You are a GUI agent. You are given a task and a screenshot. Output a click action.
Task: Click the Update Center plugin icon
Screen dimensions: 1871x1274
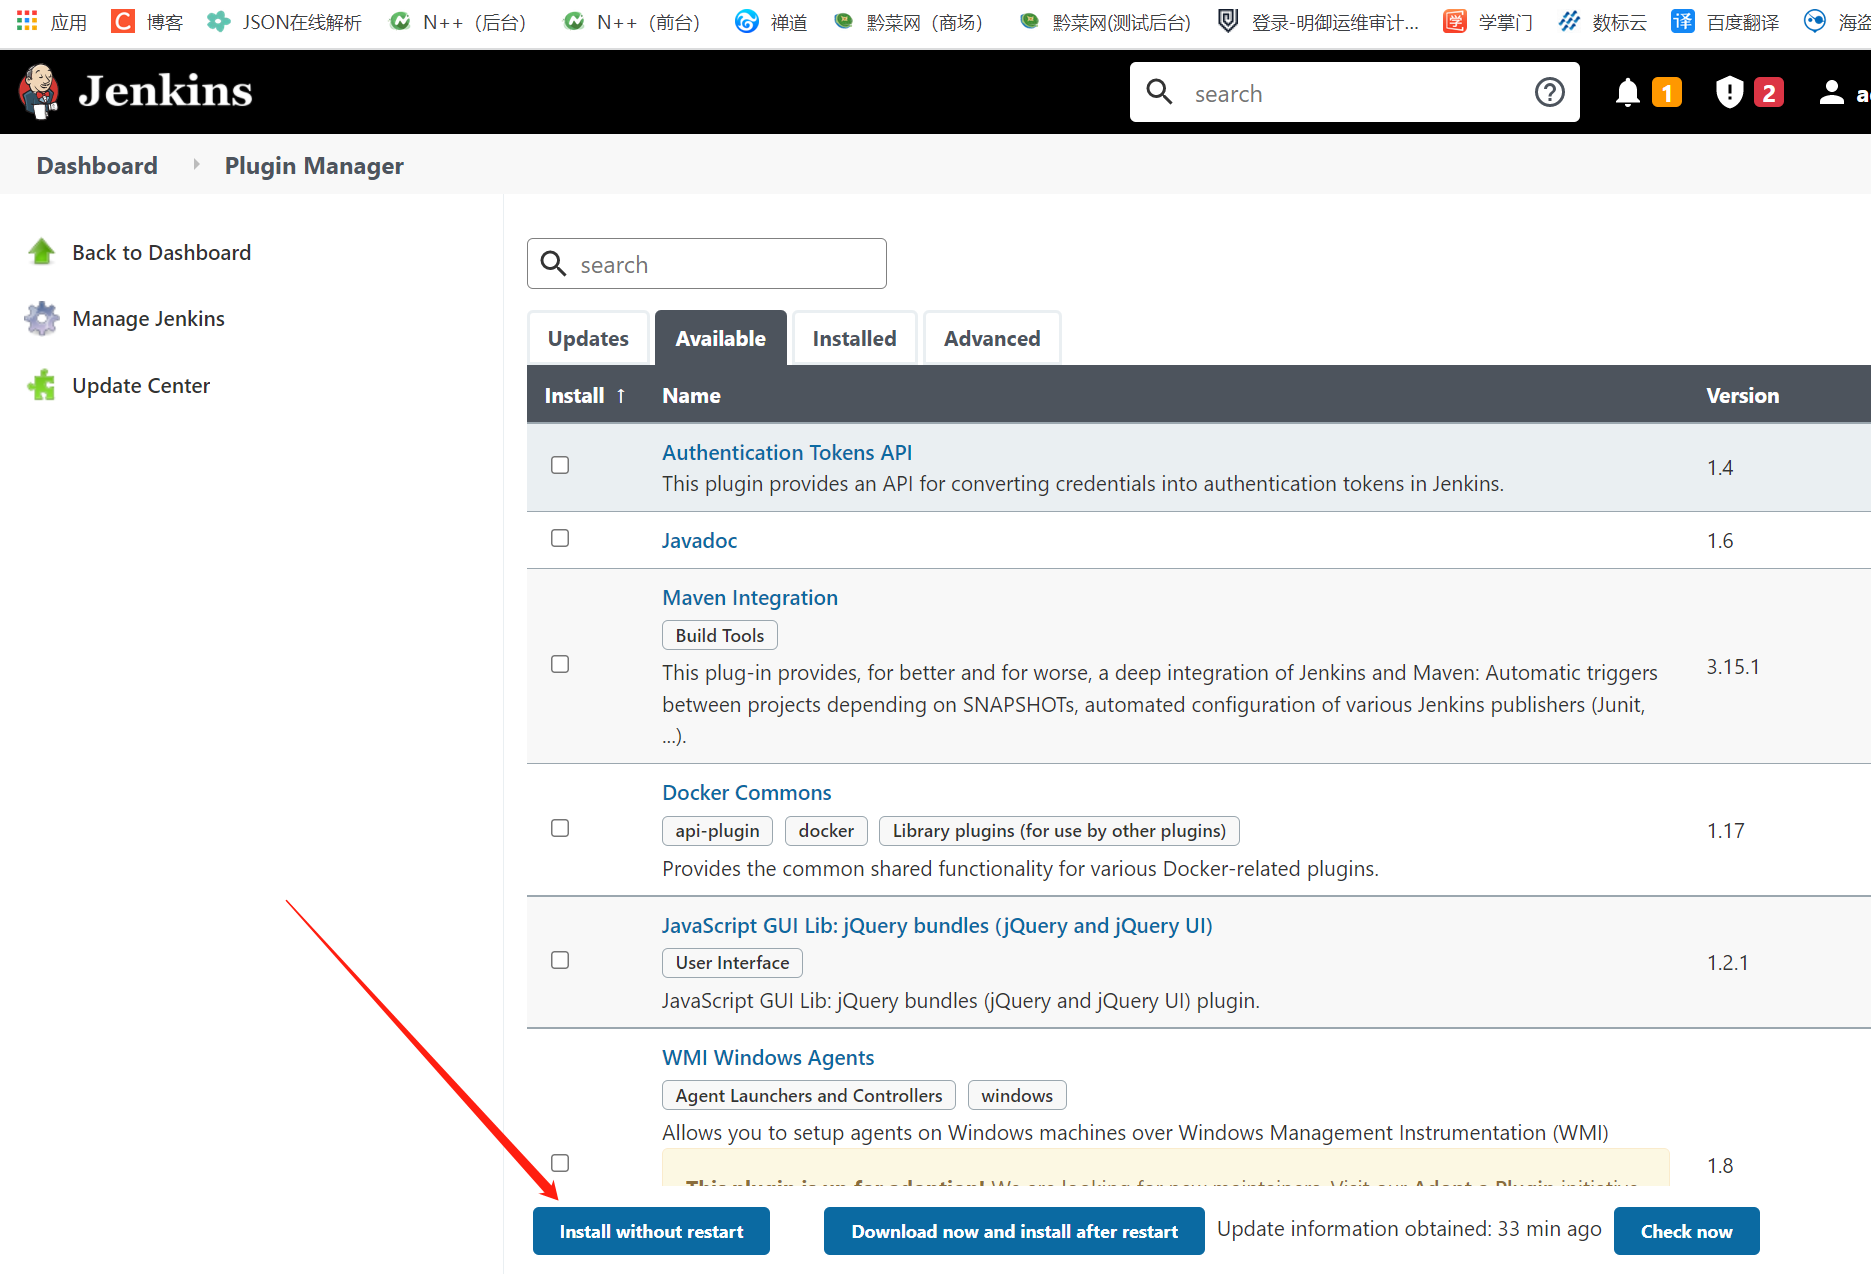[x=41, y=385]
